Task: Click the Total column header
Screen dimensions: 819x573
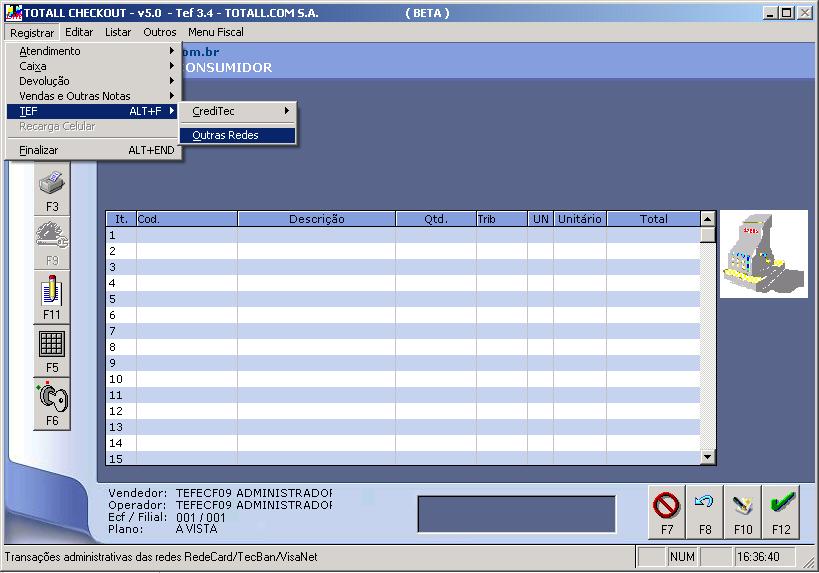Action: click(653, 219)
